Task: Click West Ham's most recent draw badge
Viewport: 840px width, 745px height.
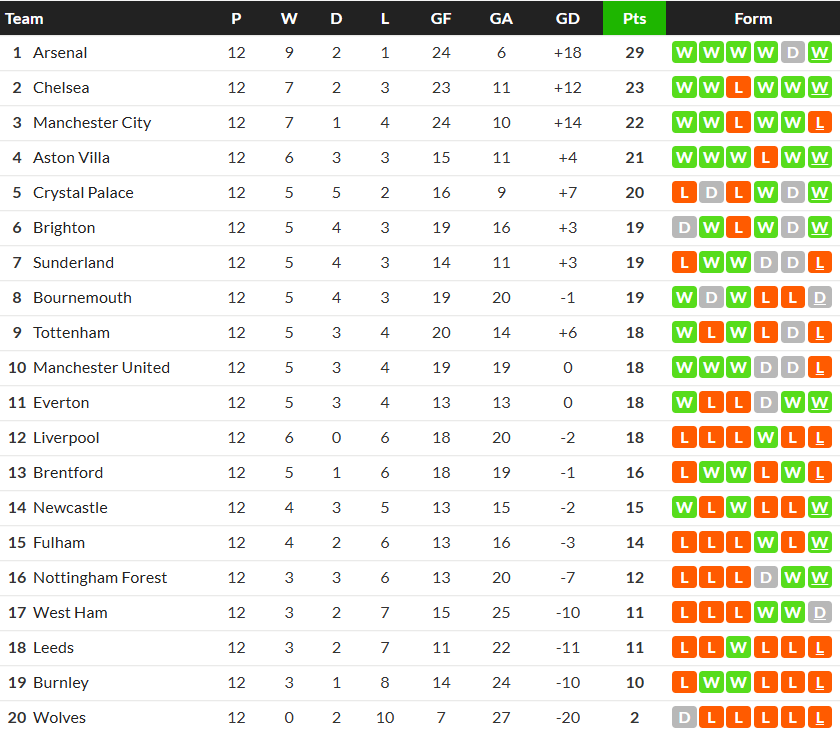Action: 820,613
